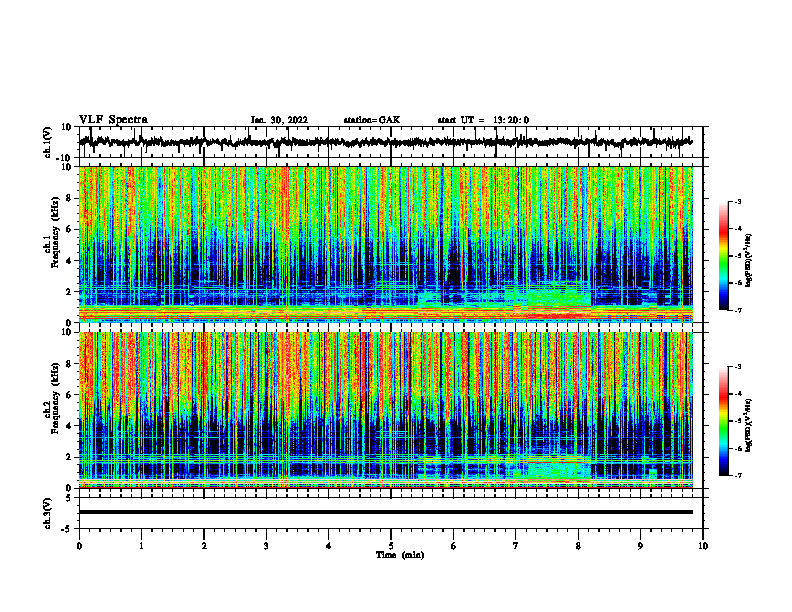Click the ch.1 spectrogram color bar
The image size is (792, 612).
pyautogui.click(x=723, y=256)
